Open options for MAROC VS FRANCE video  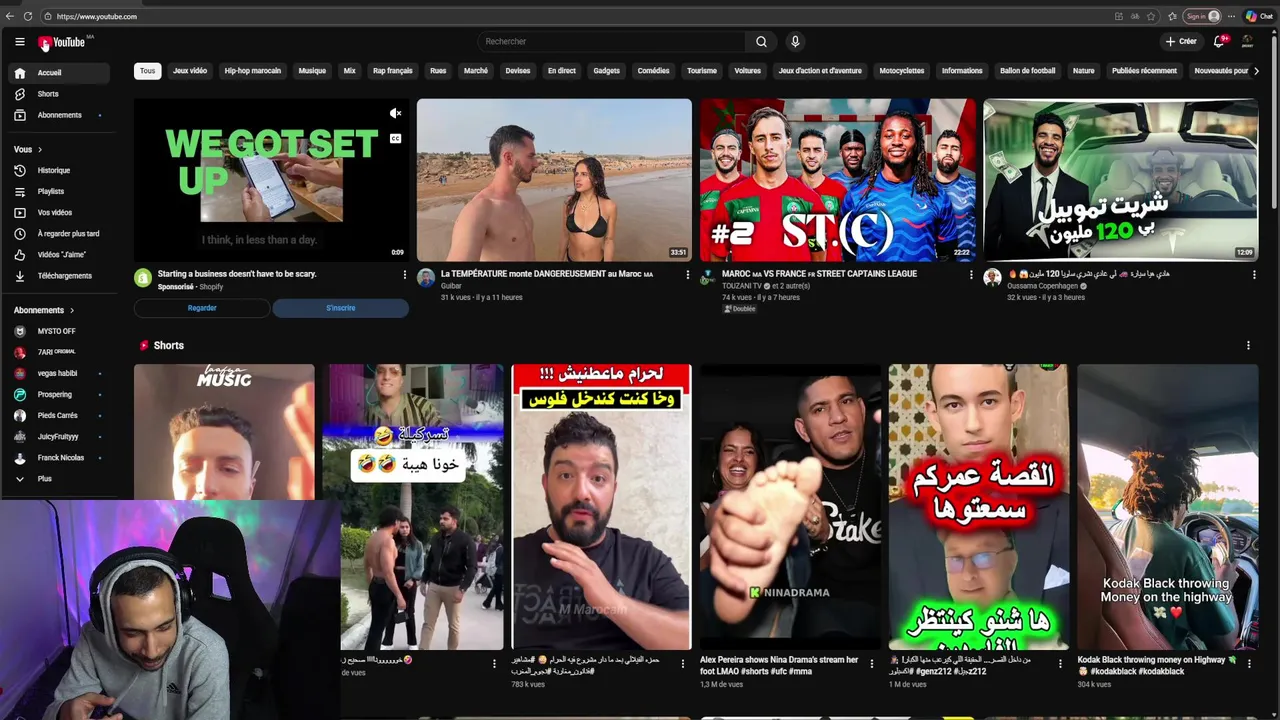(971, 274)
